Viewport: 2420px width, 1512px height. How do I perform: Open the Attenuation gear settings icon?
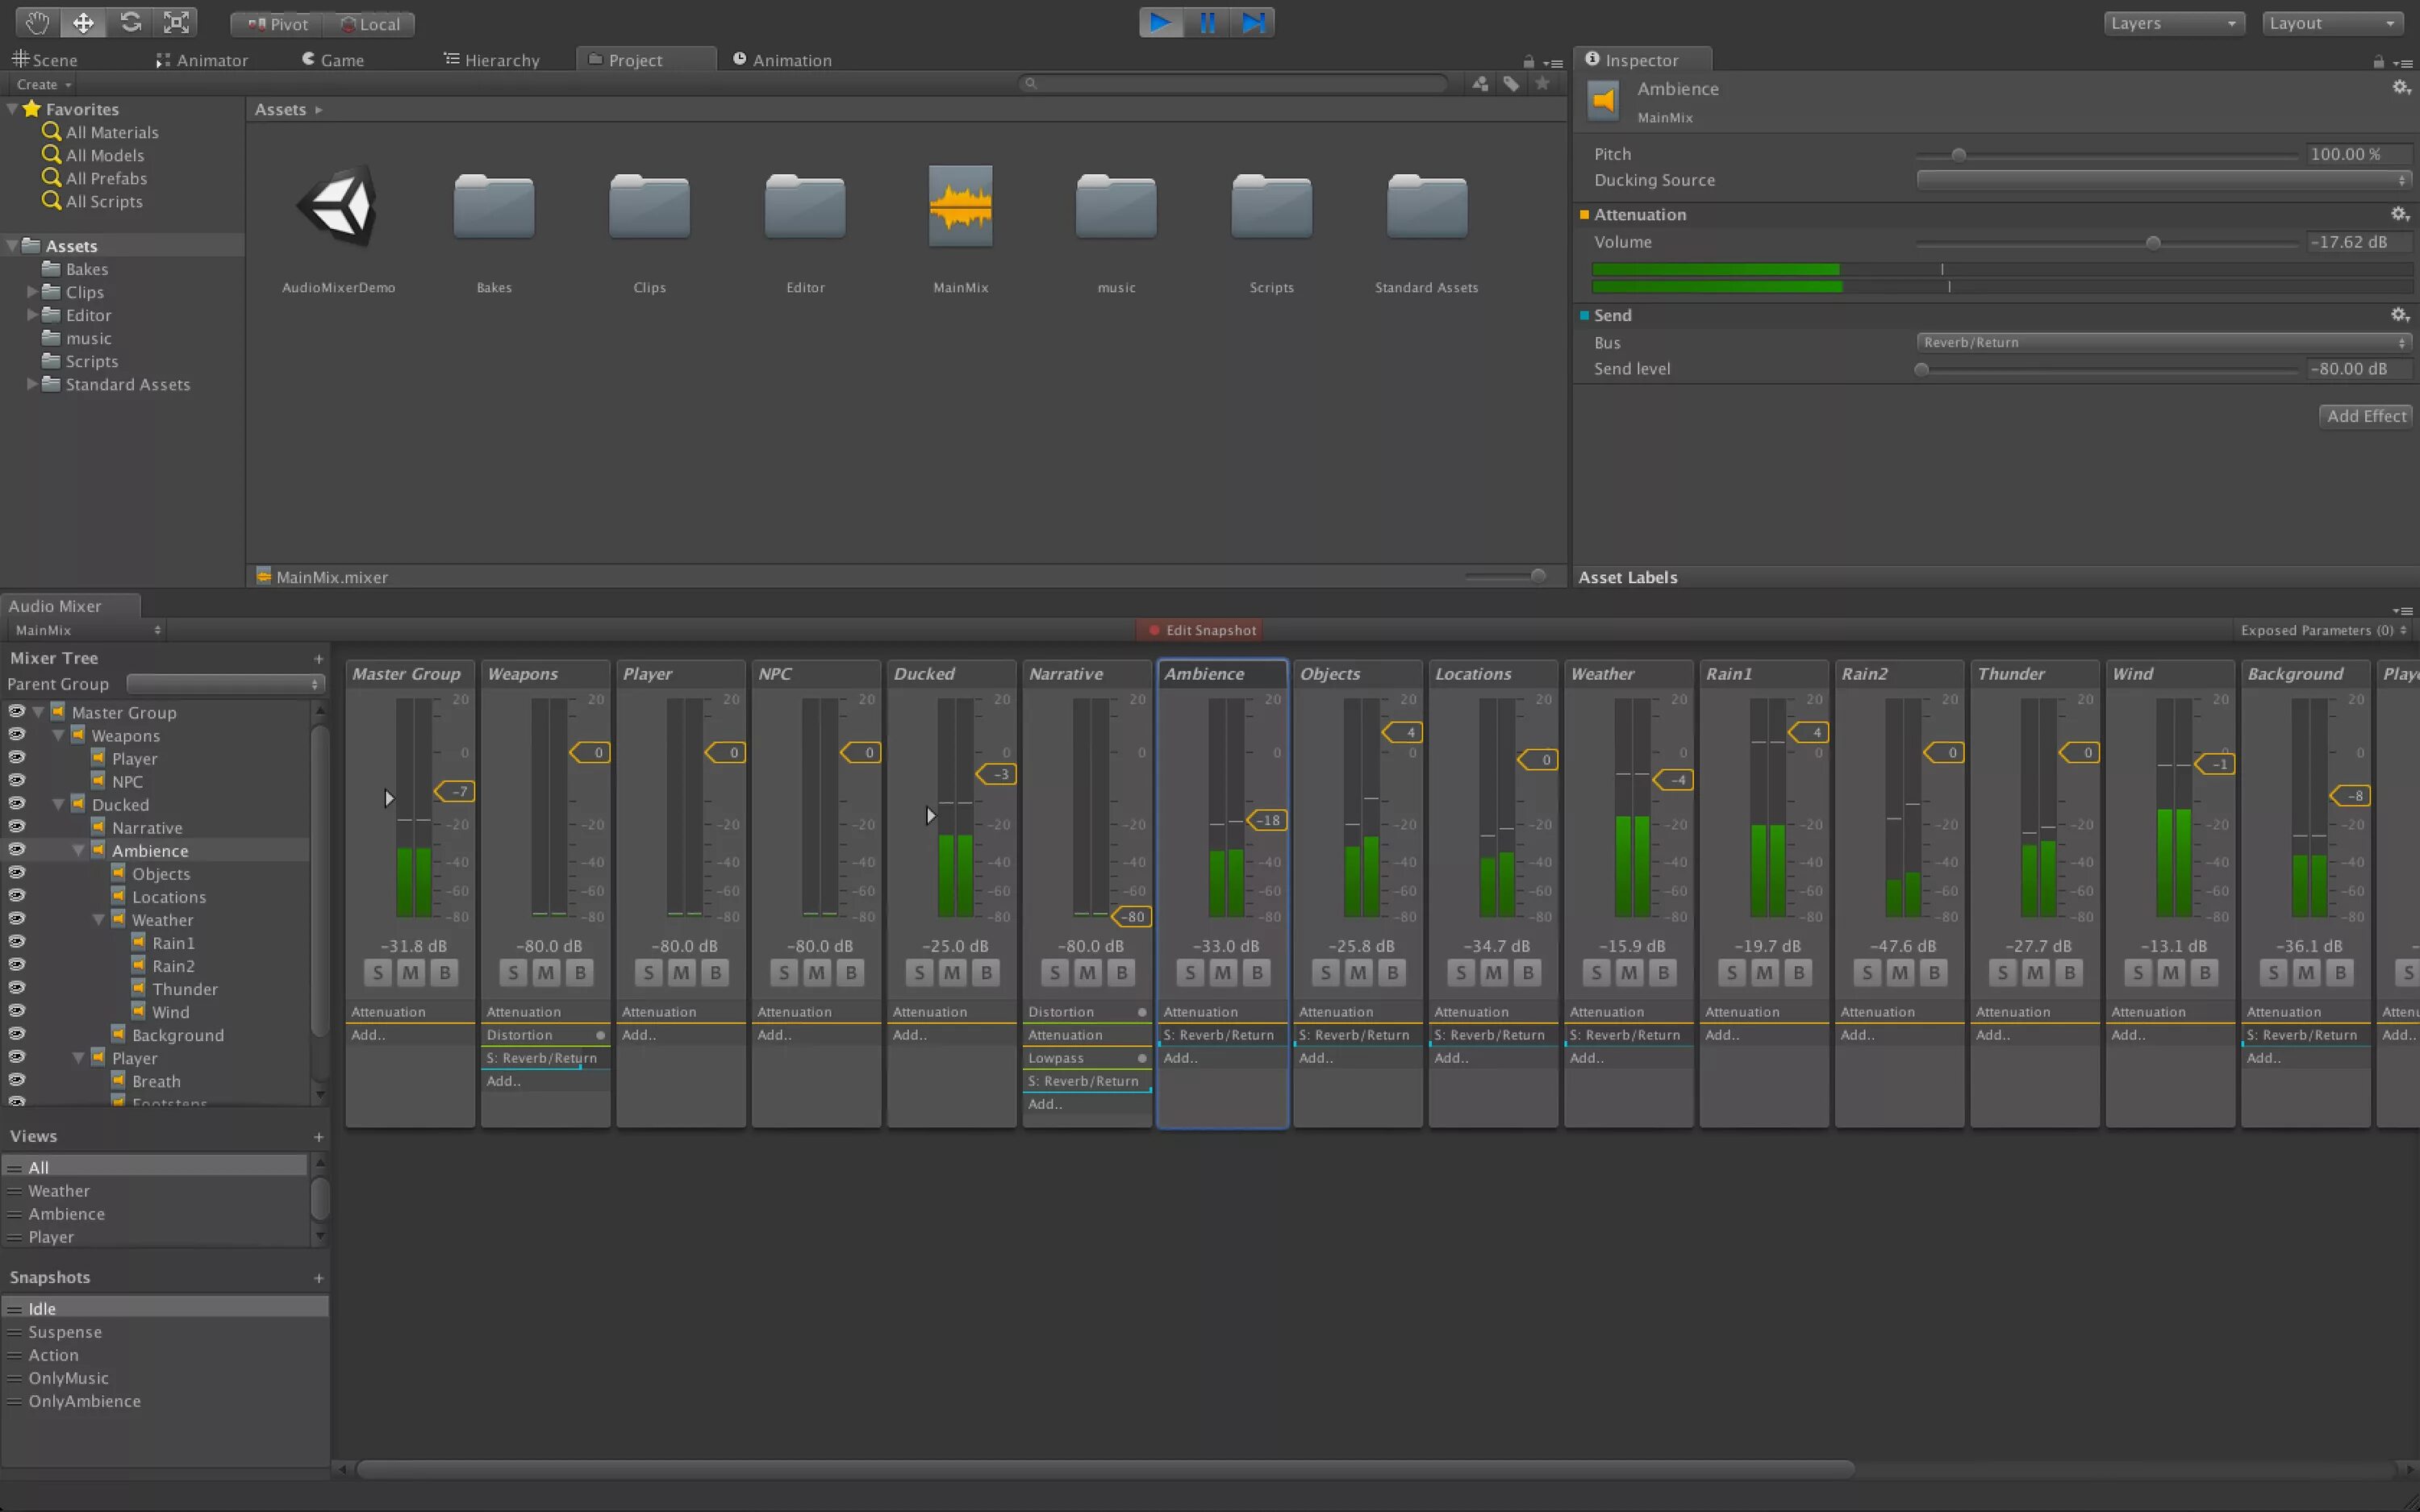(x=2399, y=214)
